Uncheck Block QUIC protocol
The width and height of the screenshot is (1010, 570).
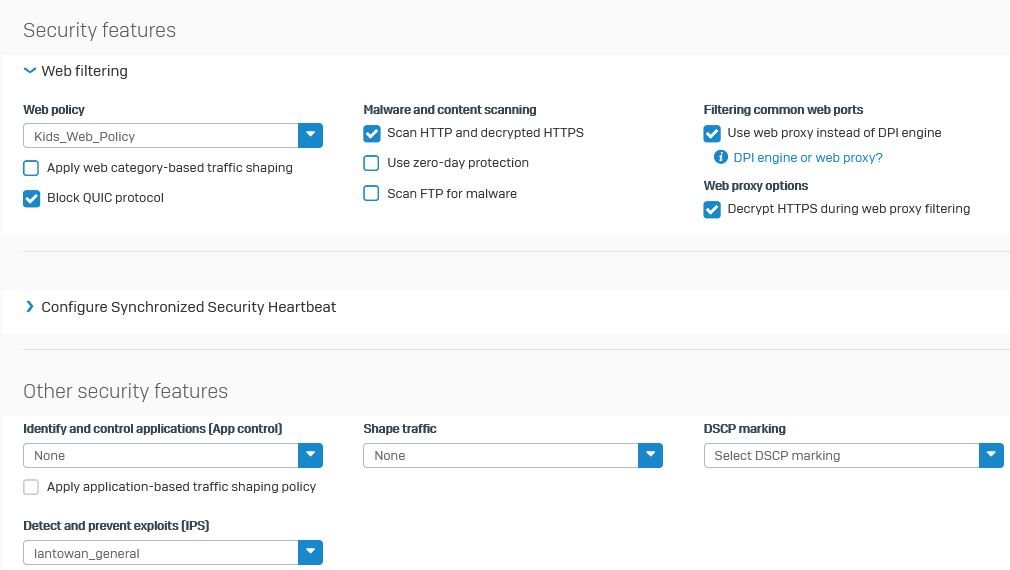(x=31, y=198)
